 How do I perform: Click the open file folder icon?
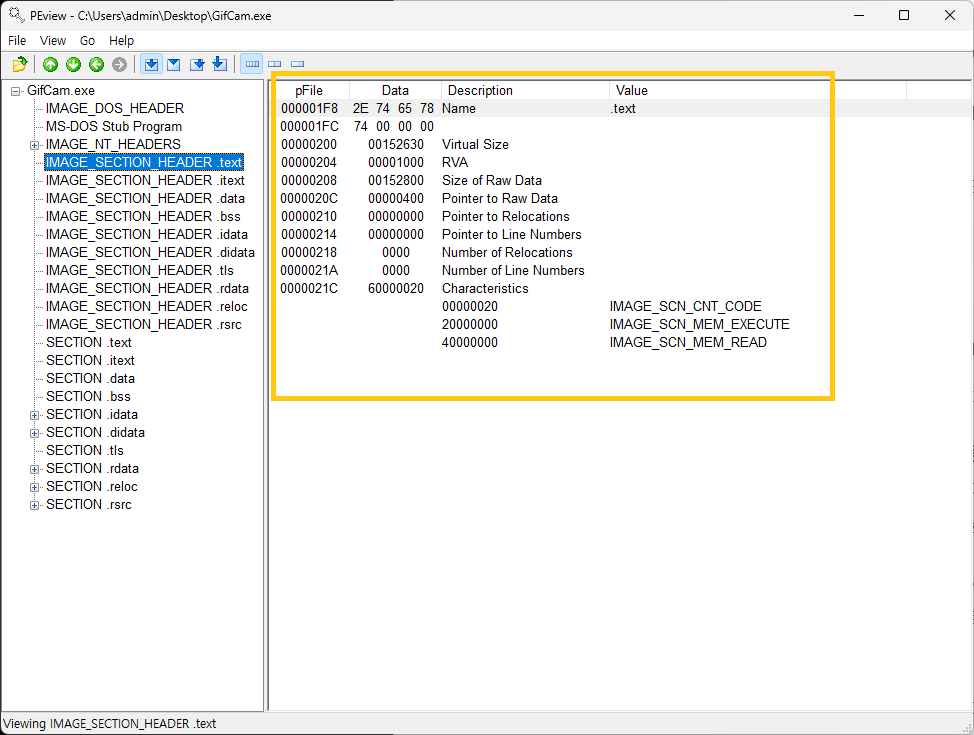pos(19,65)
